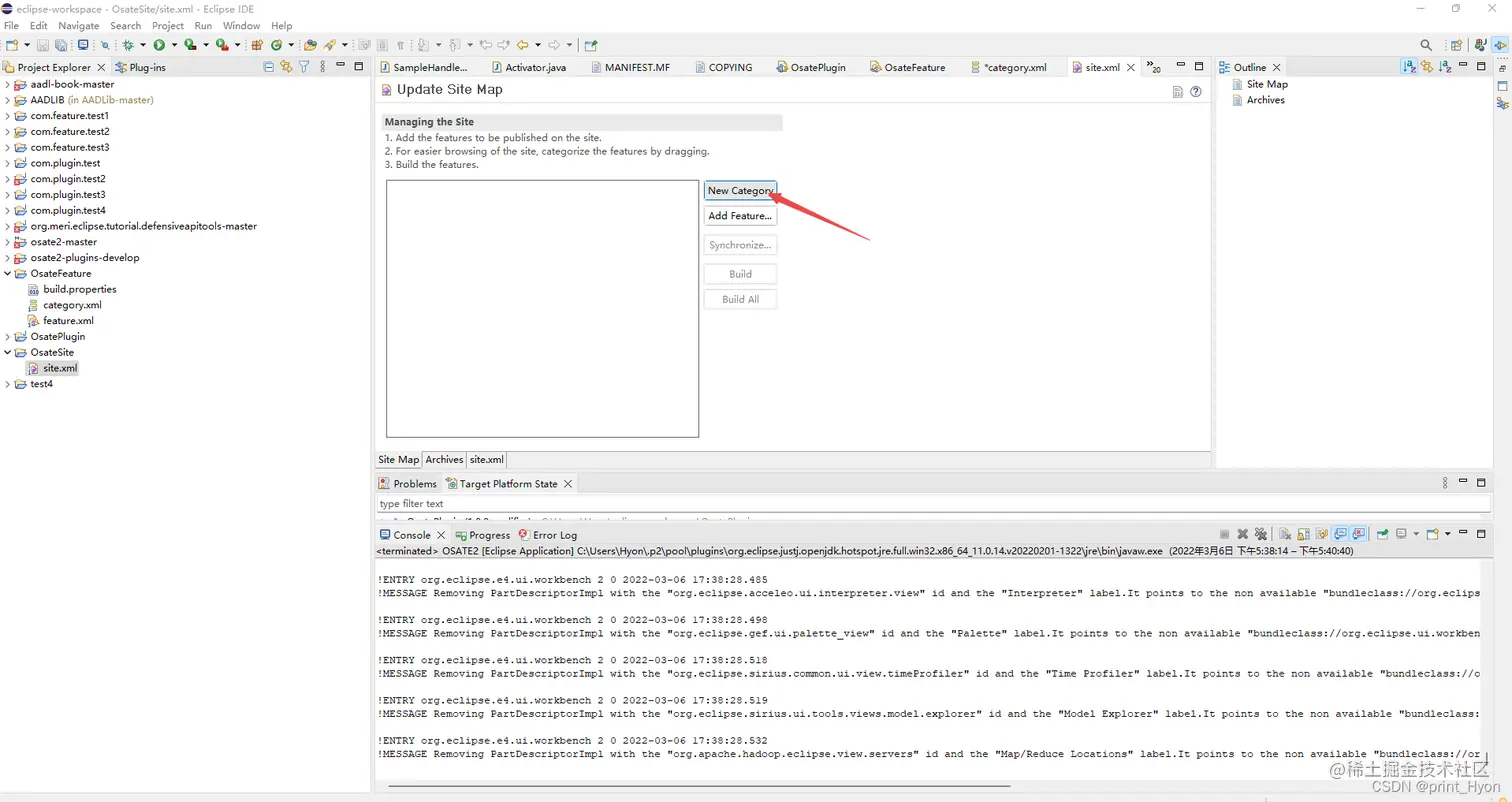Close the site.xml editor tab
The width and height of the screenshot is (1512, 802).
pos(1131,67)
